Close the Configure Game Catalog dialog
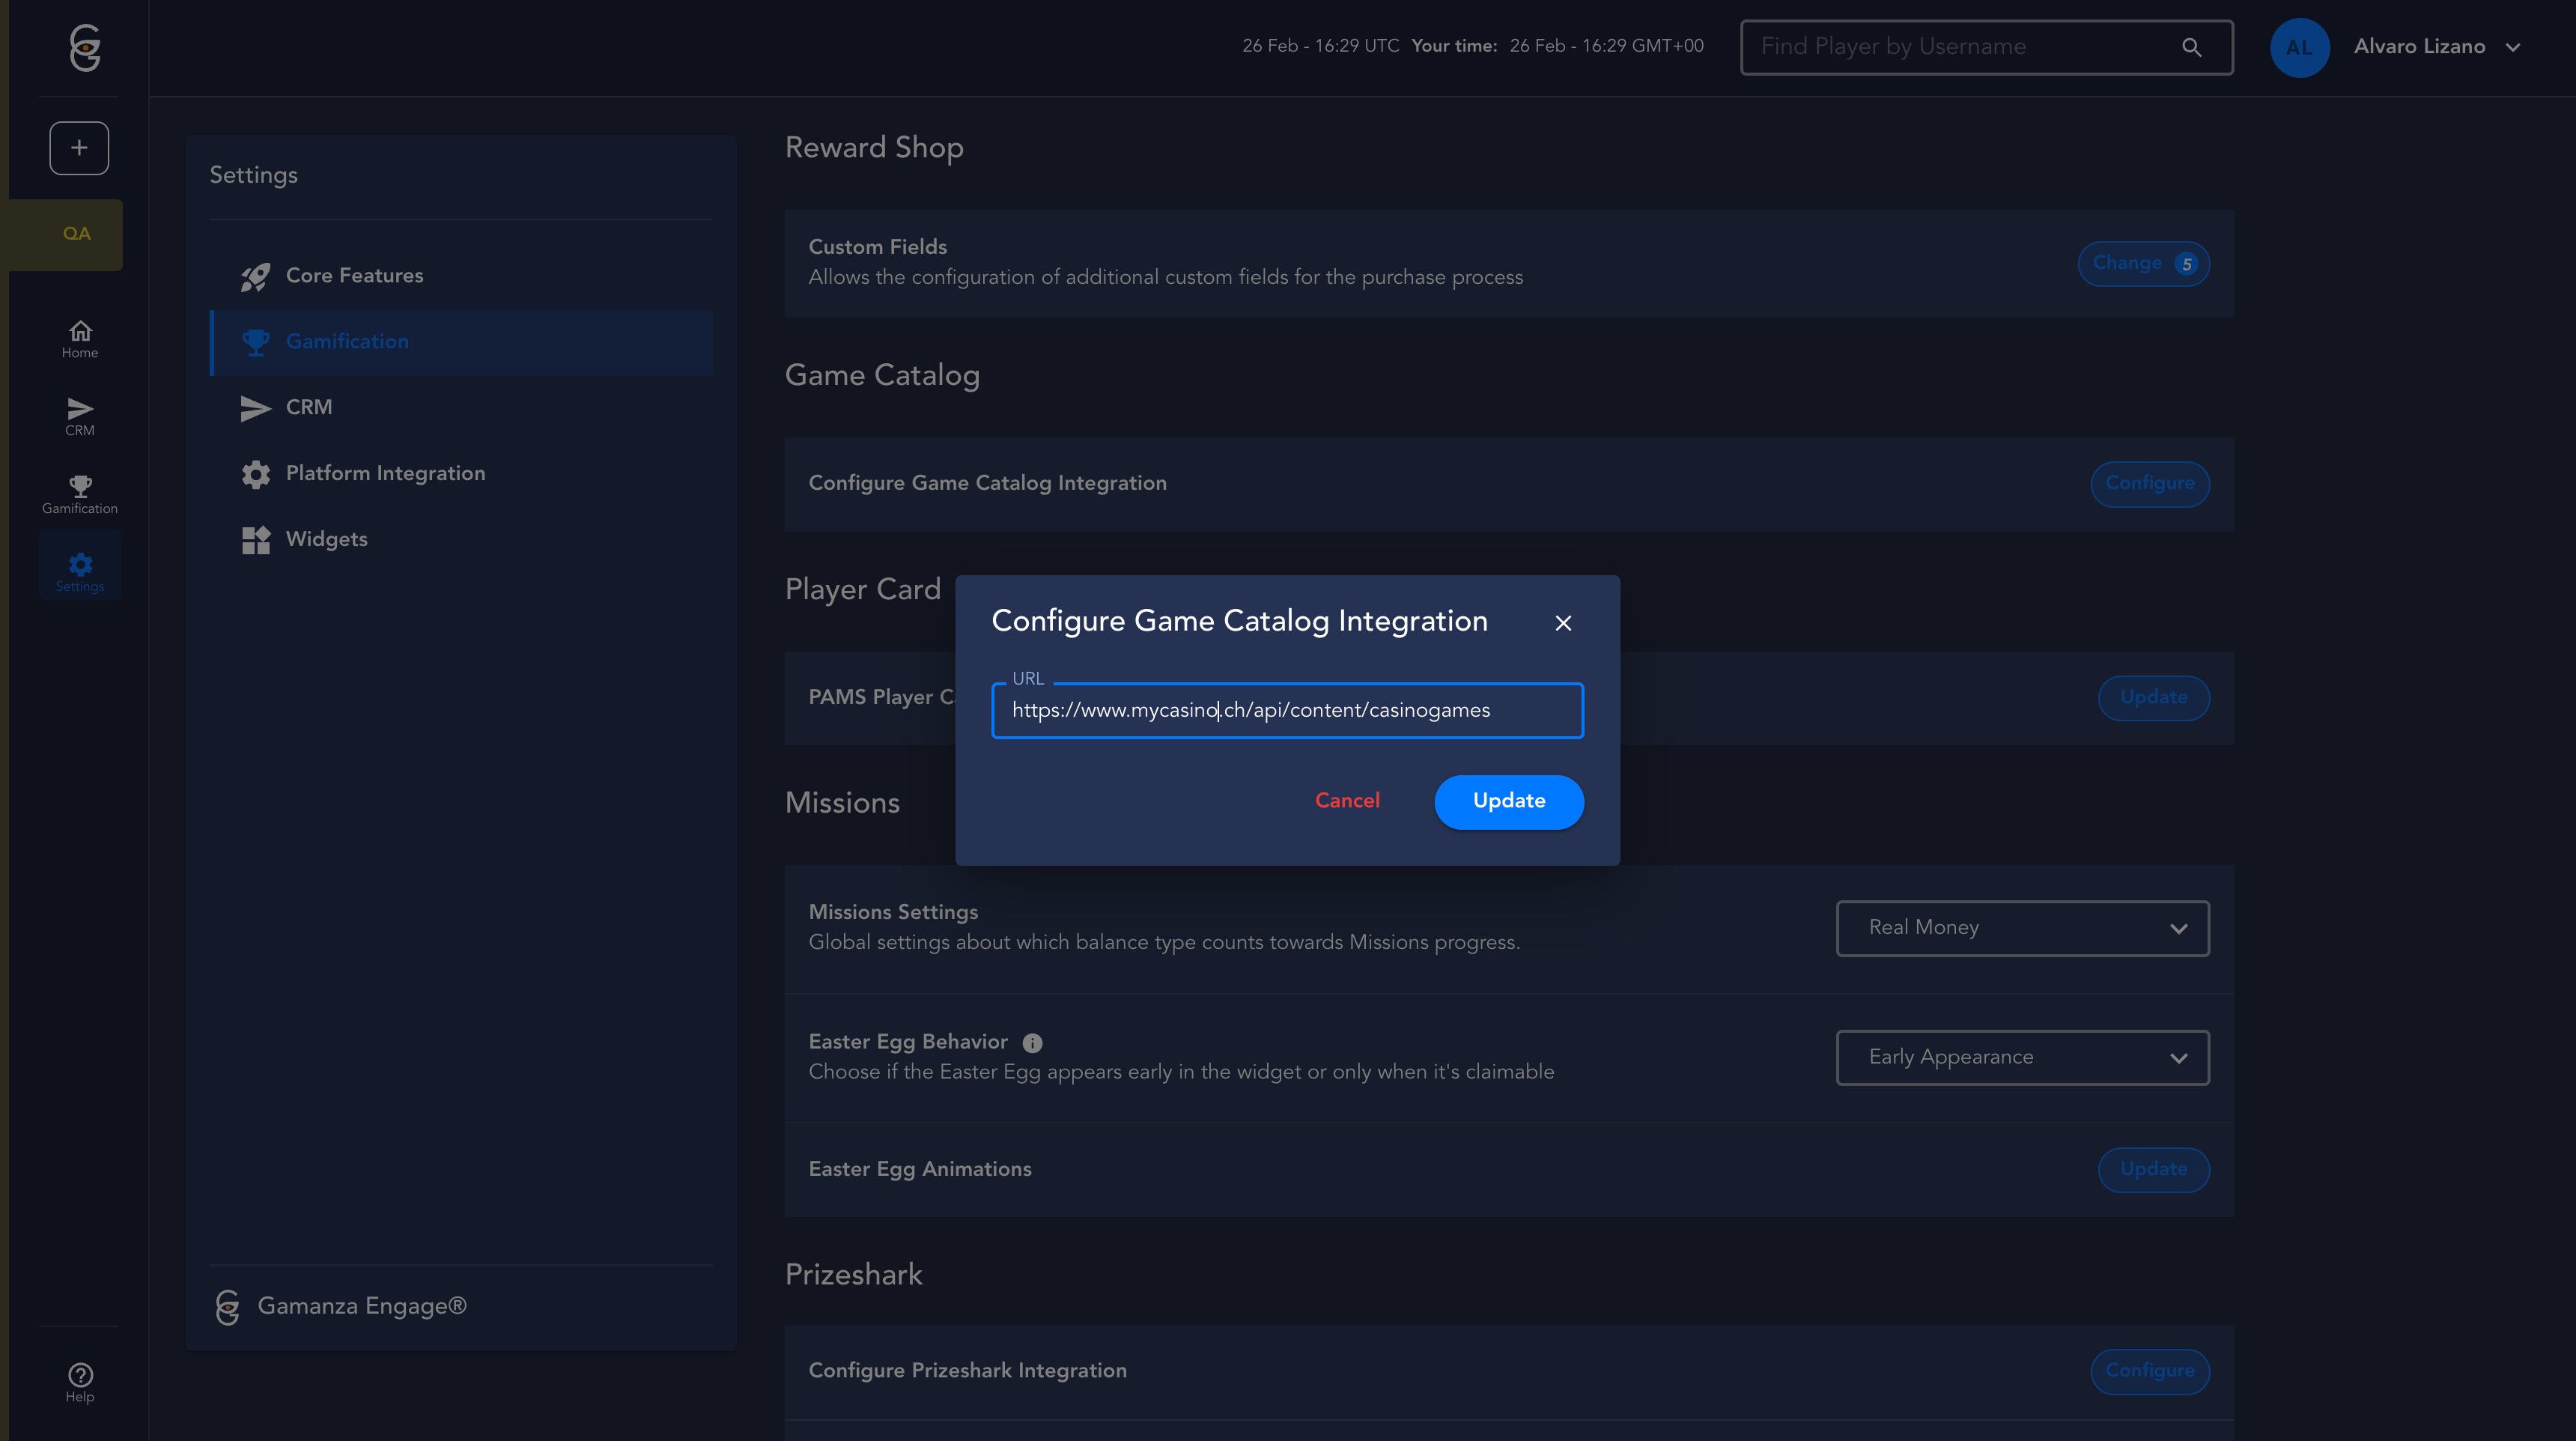Image resolution: width=2576 pixels, height=1441 pixels. (x=1563, y=623)
